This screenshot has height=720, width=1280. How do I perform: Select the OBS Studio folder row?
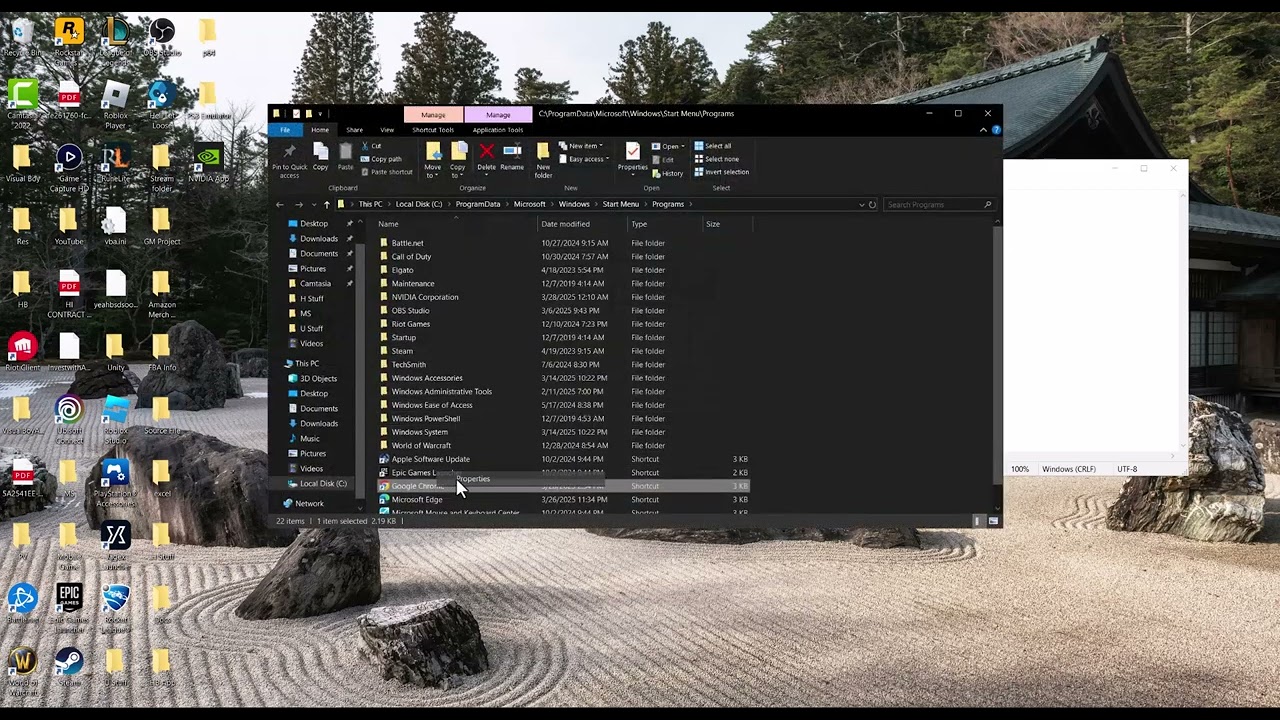pyautogui.click(x=564, y=310)
